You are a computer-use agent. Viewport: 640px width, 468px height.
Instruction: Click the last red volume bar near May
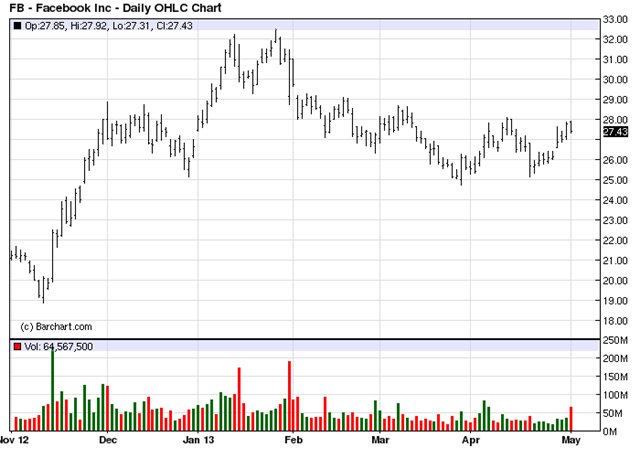pyautogui.click(x=571, y=419)
